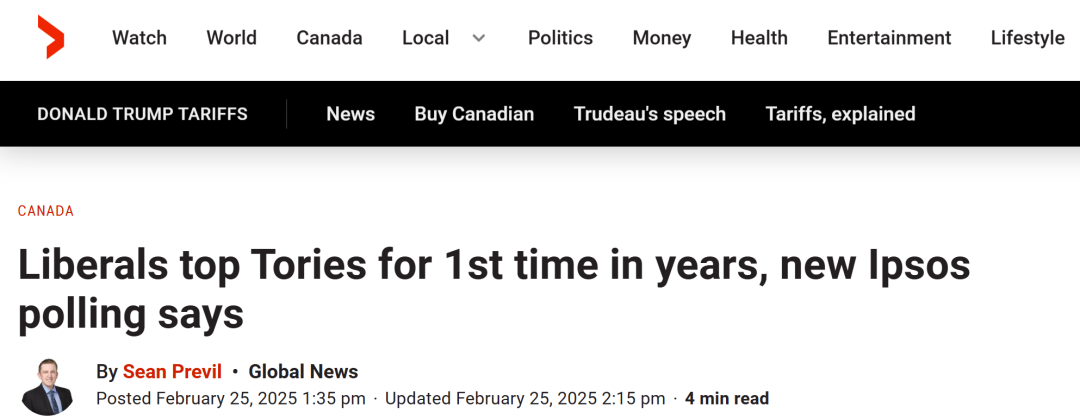
Task: Go to the World section
Action: [231, 38]
